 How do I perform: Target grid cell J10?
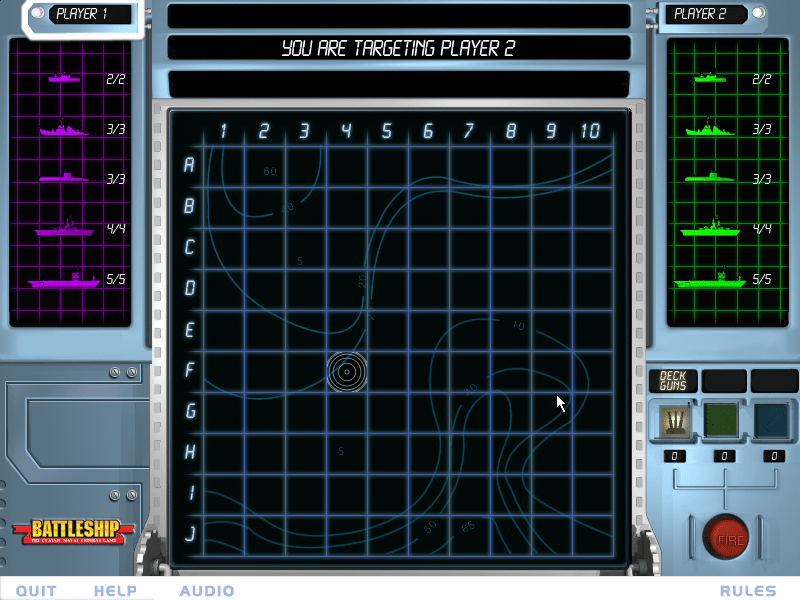click(x=593, y=536)
